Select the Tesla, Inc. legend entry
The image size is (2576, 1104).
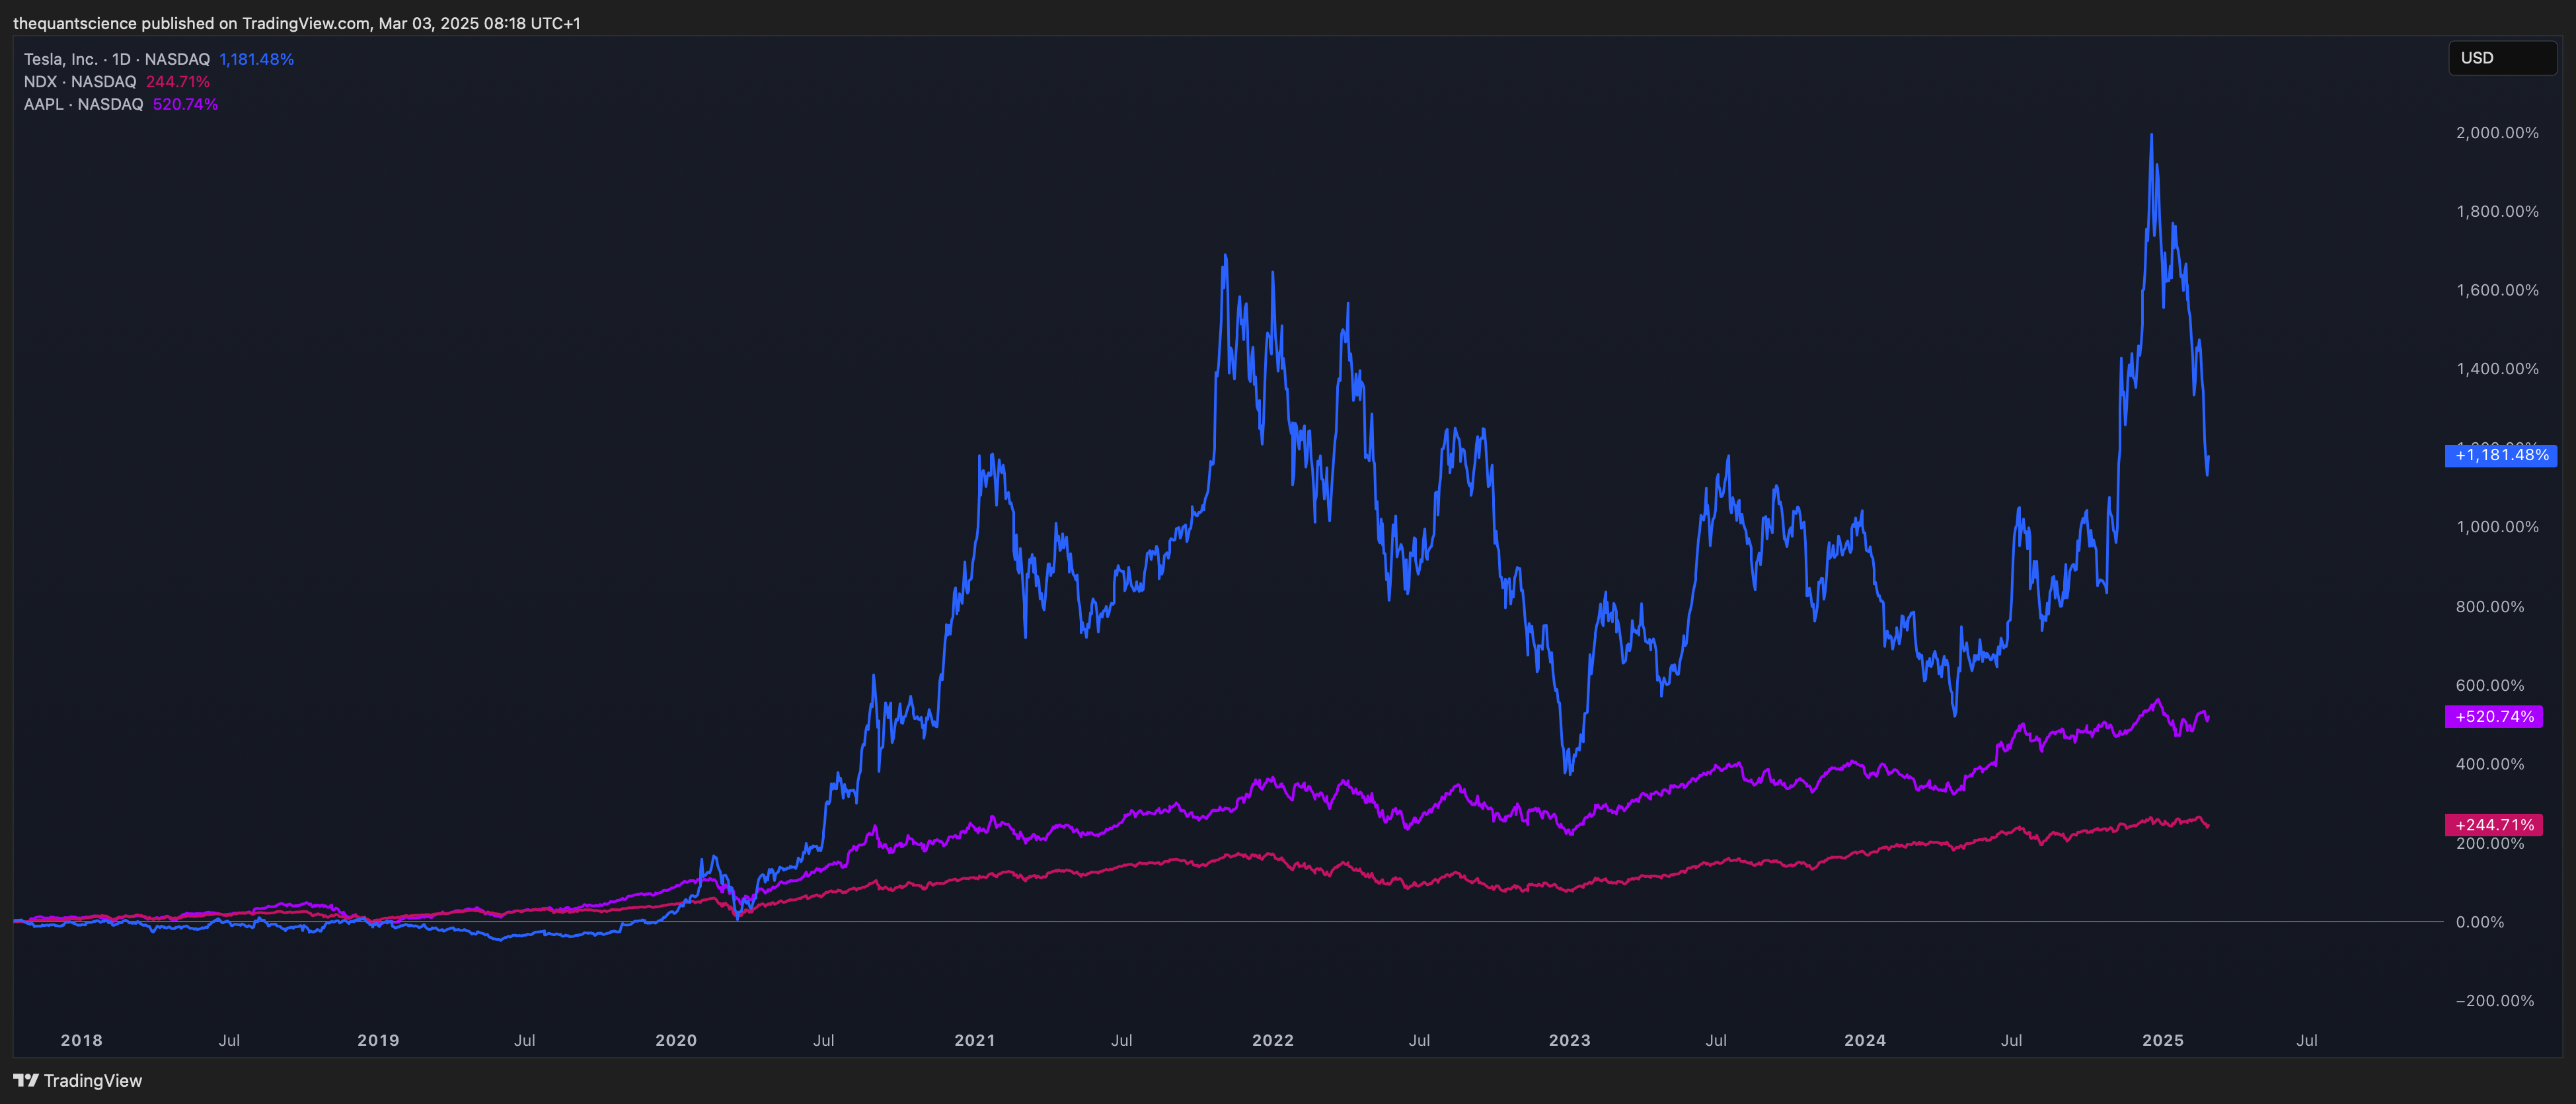pos(117,59)
